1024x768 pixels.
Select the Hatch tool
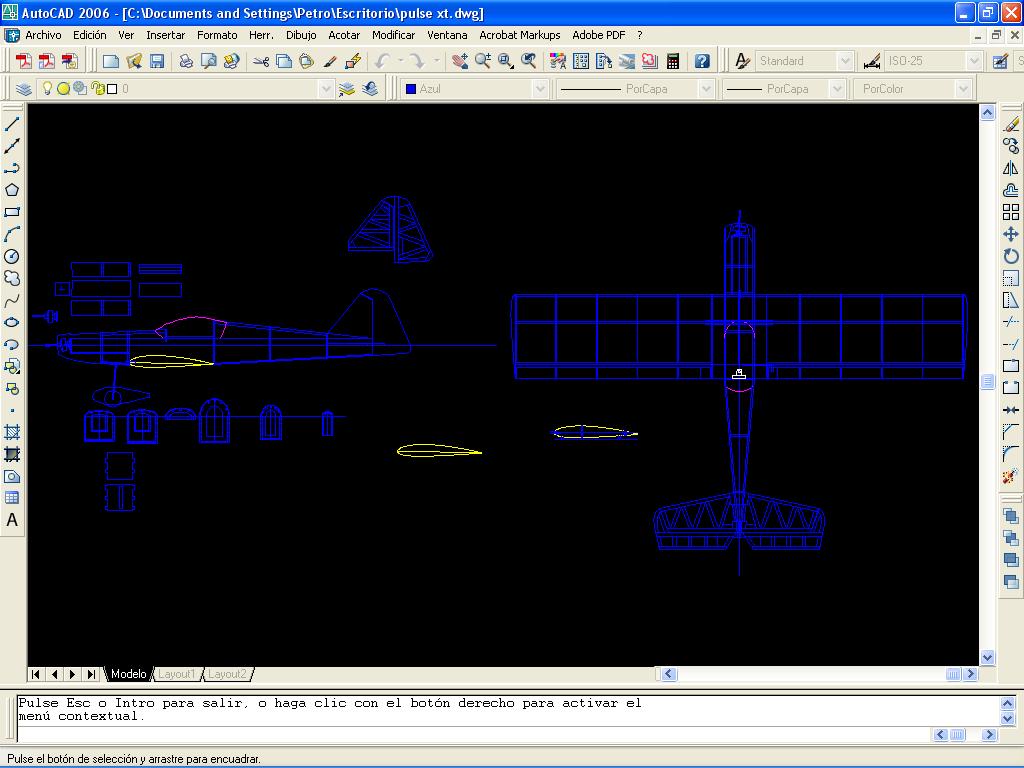(x=12, y=432)
